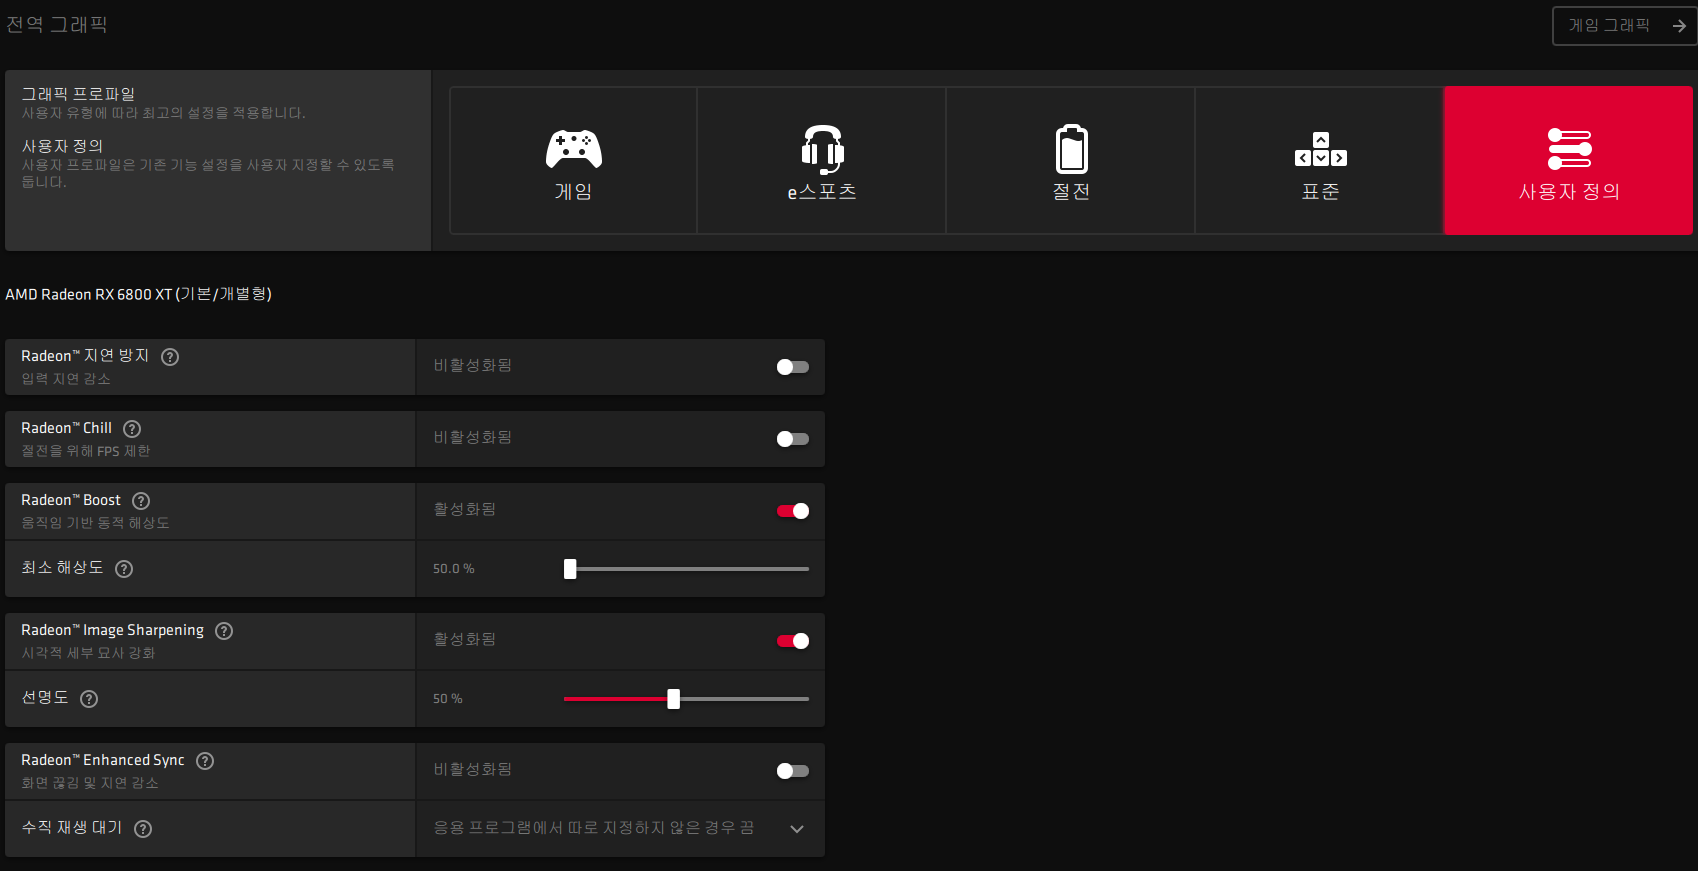1698x871 pixels.
Task: Click AMD Radeon RX 6800 XT label
Action: (139, 294)
